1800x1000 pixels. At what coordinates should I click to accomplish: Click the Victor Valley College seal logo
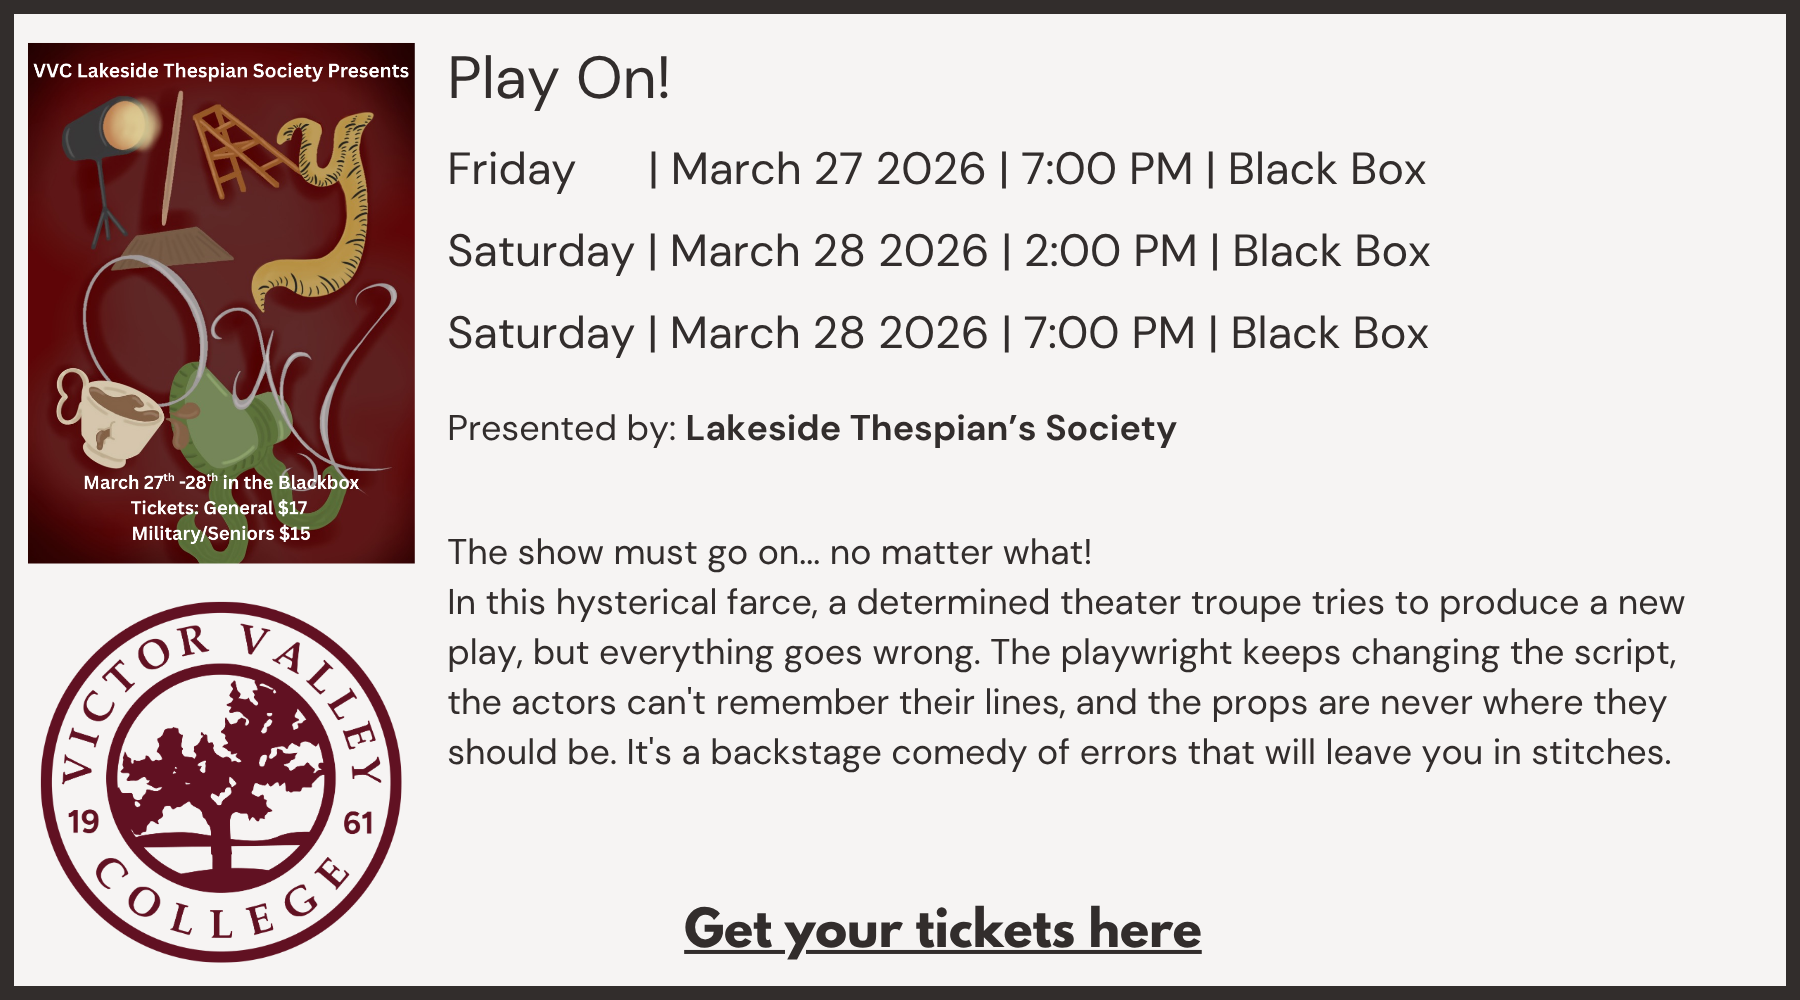tap(221, 782)
